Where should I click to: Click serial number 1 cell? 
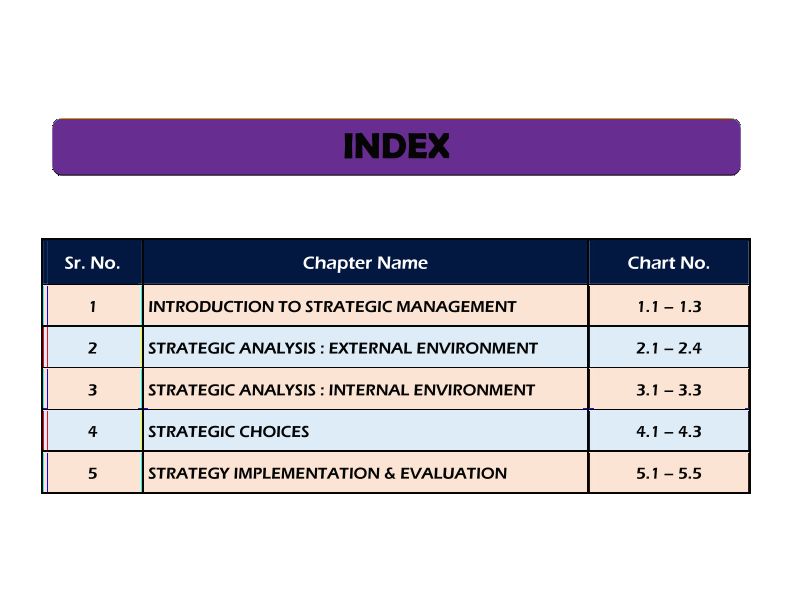pos(92,307)
